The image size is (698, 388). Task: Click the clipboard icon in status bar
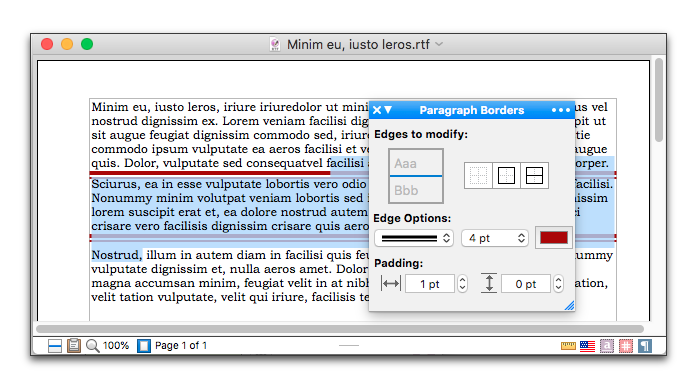(x=74, y=346)
